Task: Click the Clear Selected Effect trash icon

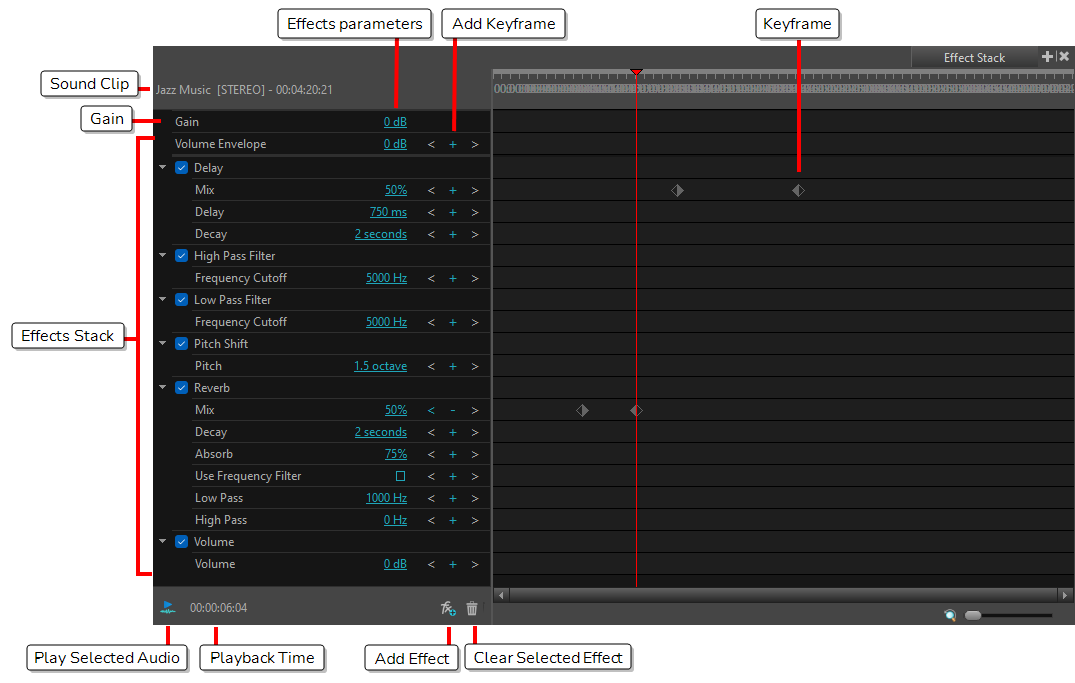Action: point(472,608)
